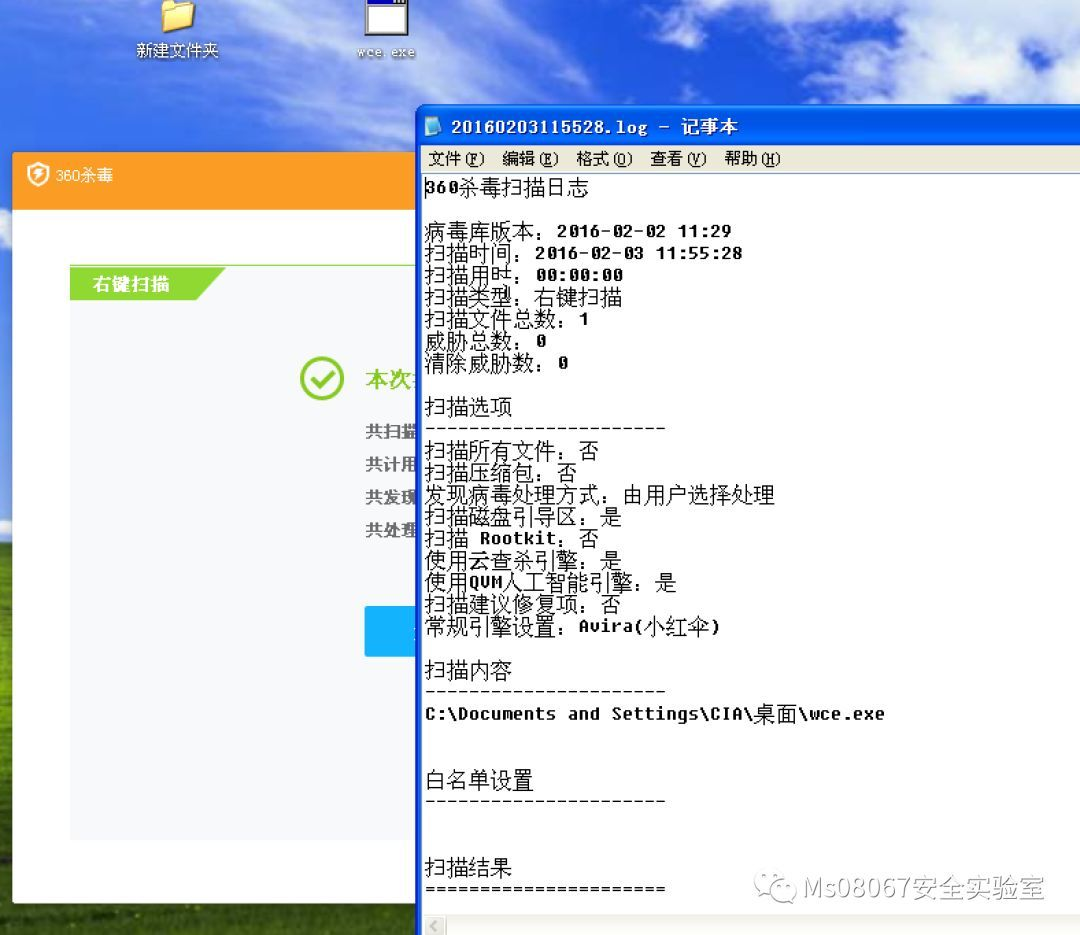Click the wce.exe path line in the log
Screen dimensions: 1080x935
click(655, 713)
